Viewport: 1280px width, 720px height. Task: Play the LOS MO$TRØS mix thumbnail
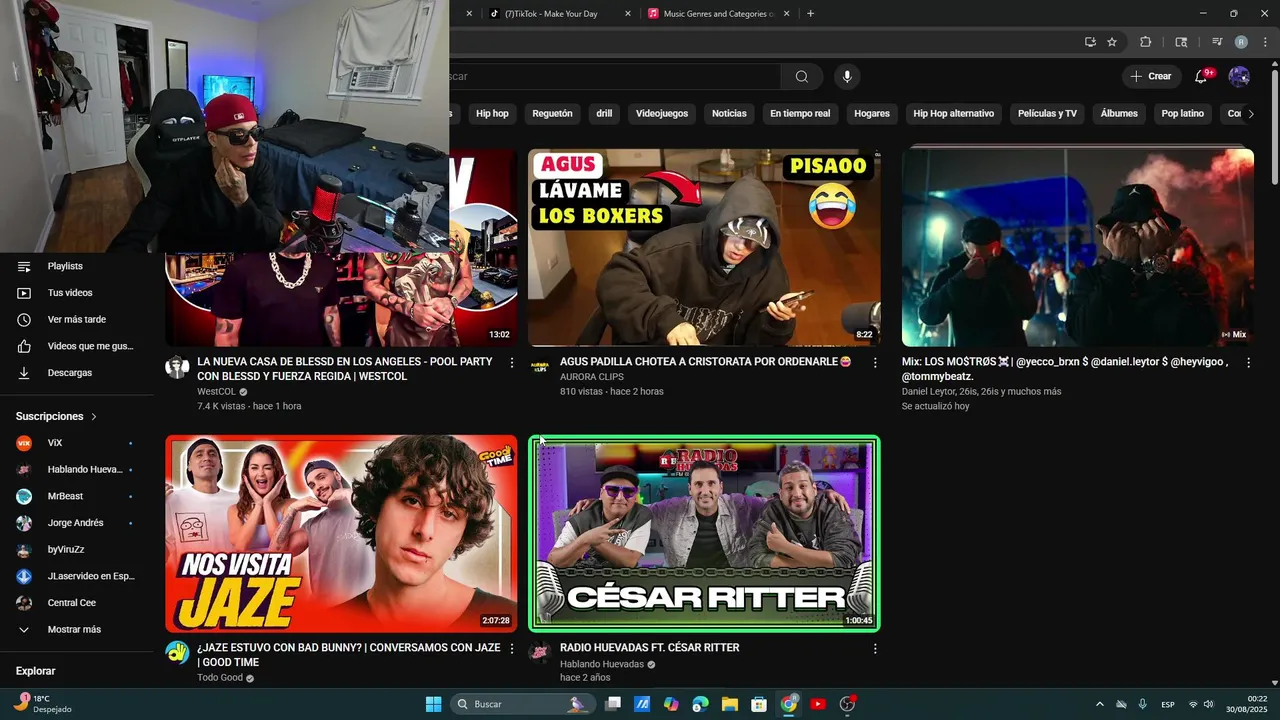coord(1078,248)
